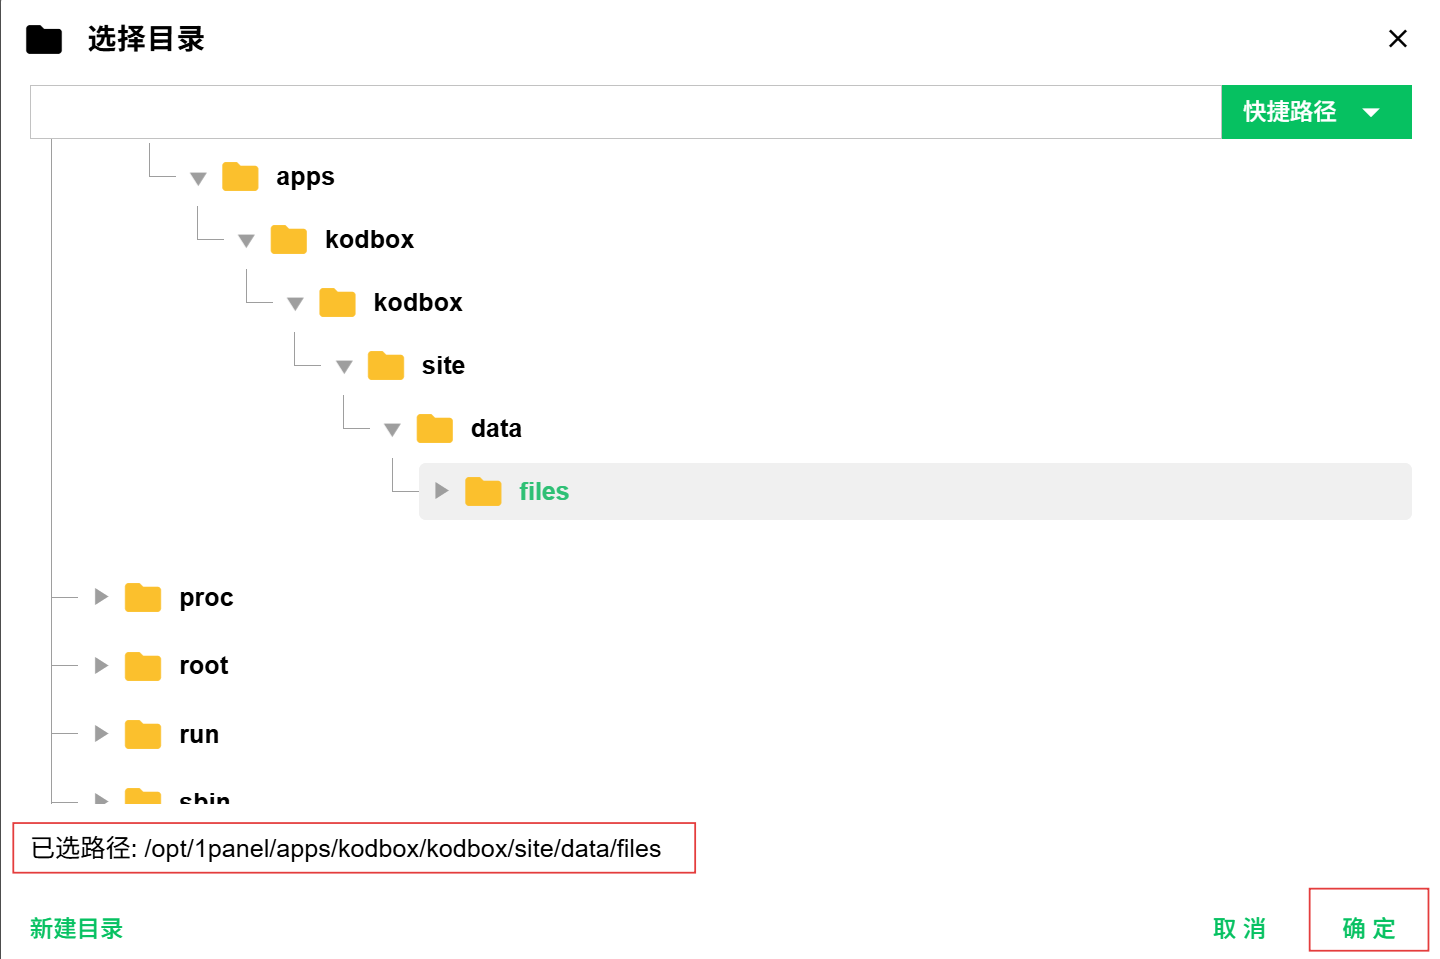Click the root folder icon

(x=143, y=666)
